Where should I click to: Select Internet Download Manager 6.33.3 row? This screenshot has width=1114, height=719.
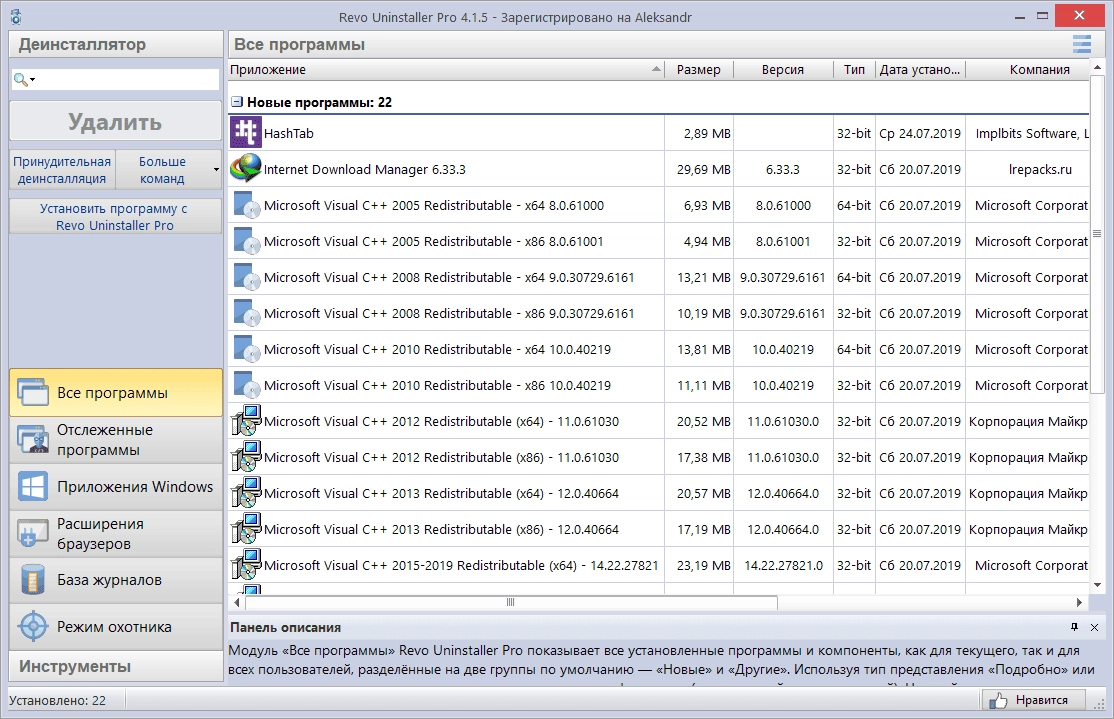[x=658, y=169]
